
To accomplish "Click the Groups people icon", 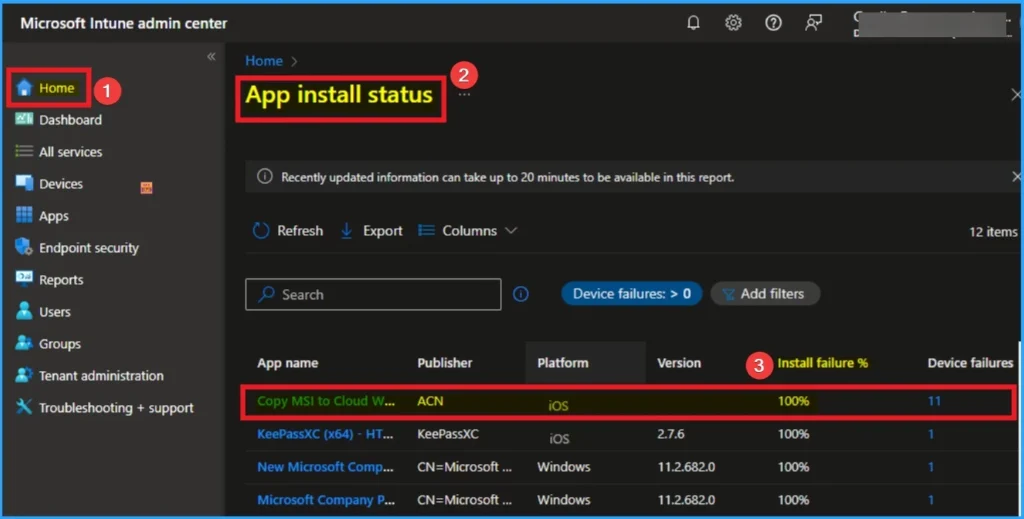I will tap(24, 343).
